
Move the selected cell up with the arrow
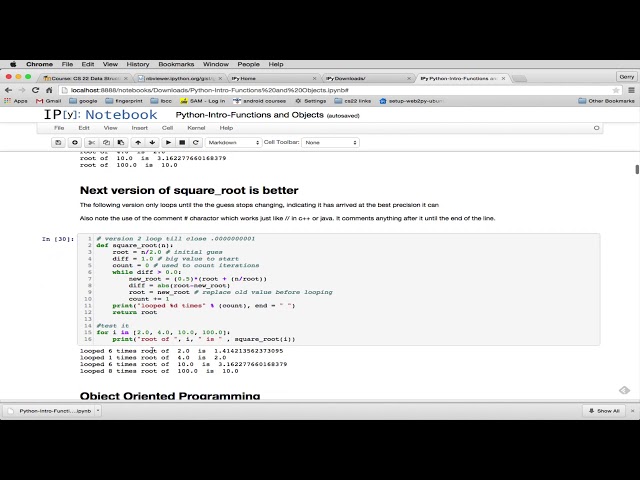coord(138,142)
